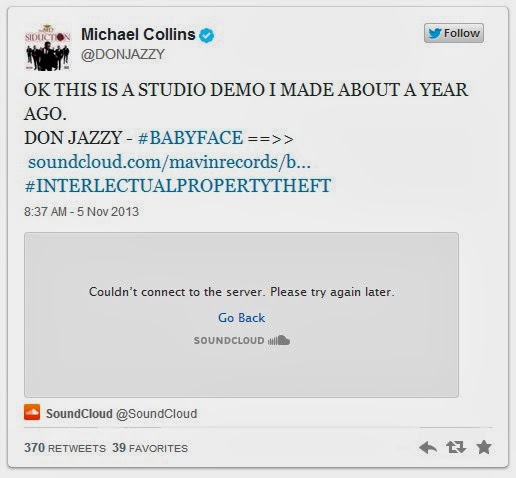Viewport: 516px width, 478px height.
Task: Retweet using the retweet icon
Action: 456,447
